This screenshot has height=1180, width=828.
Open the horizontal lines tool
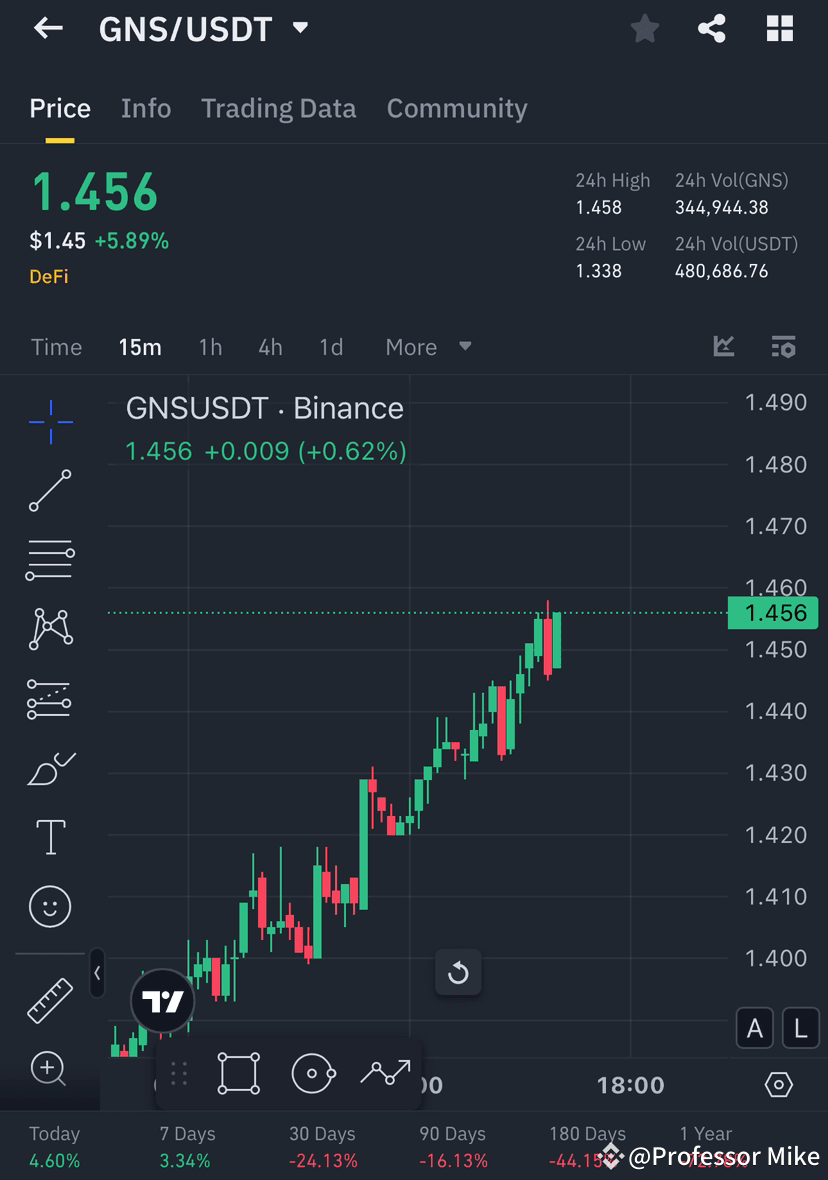[50, 559]
